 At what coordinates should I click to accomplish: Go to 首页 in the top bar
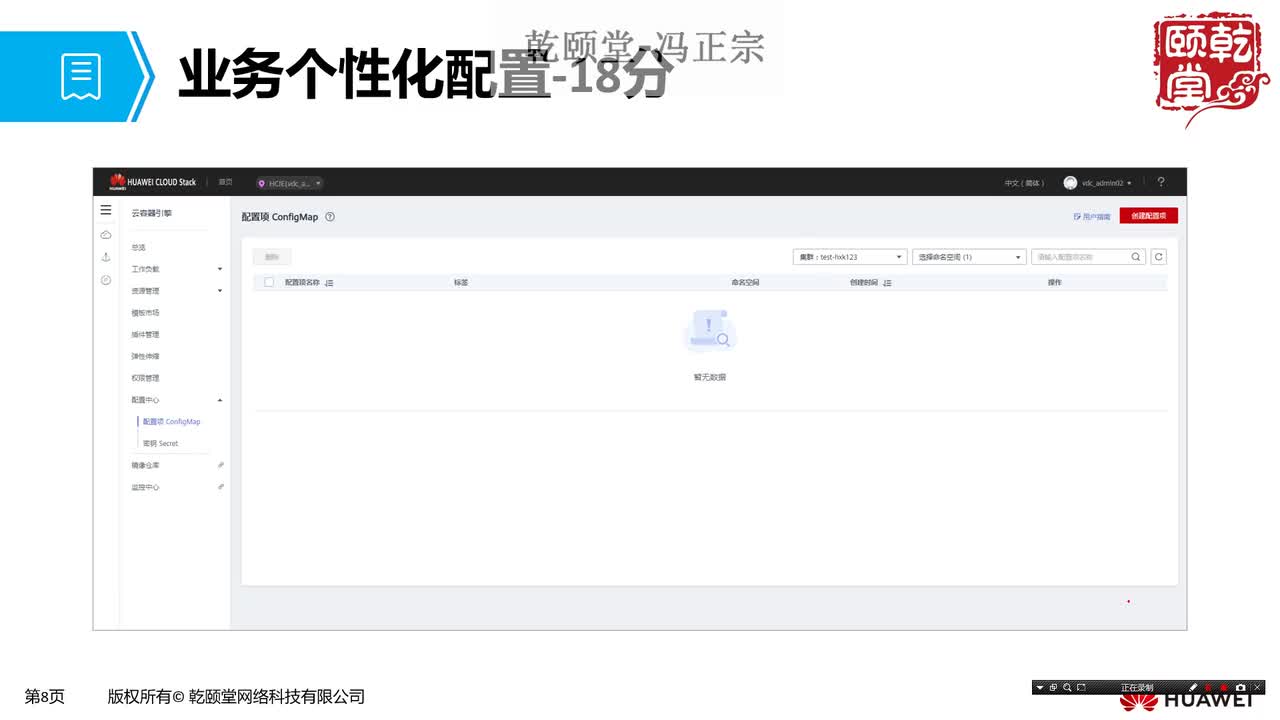coord(225,182)
